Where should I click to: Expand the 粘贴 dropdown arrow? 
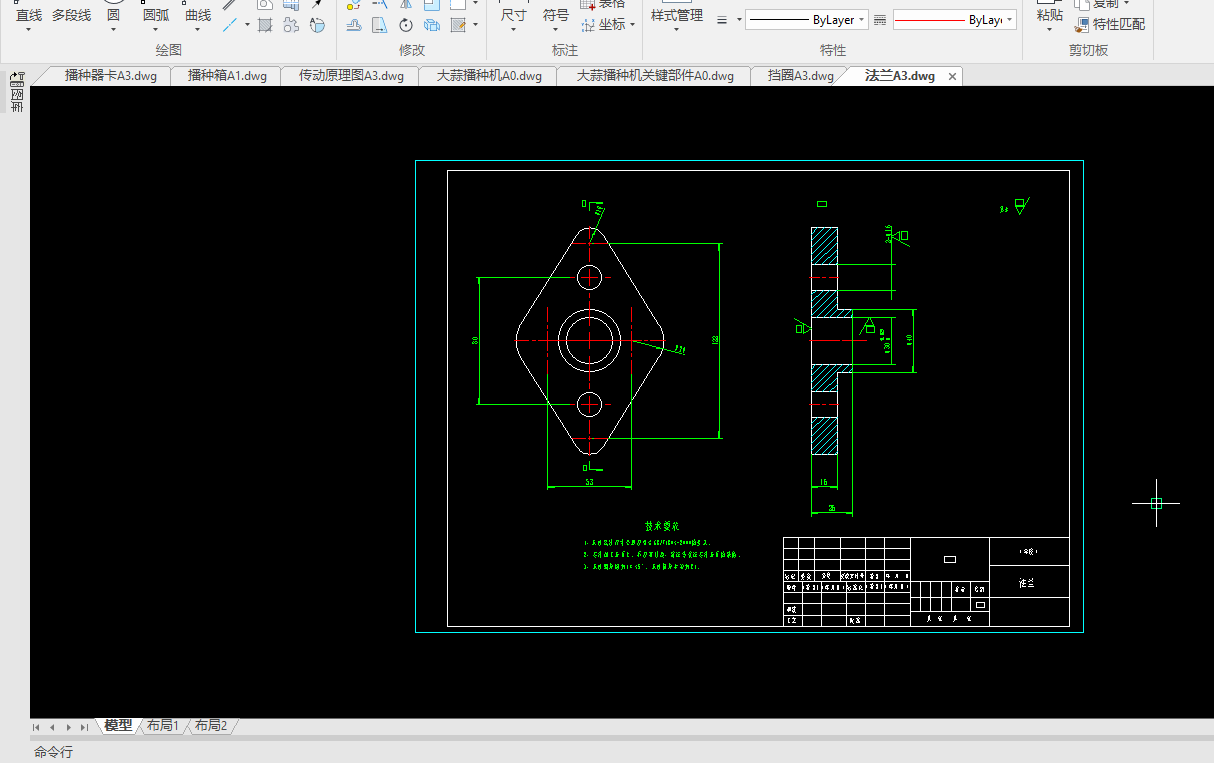(1050, 30)
